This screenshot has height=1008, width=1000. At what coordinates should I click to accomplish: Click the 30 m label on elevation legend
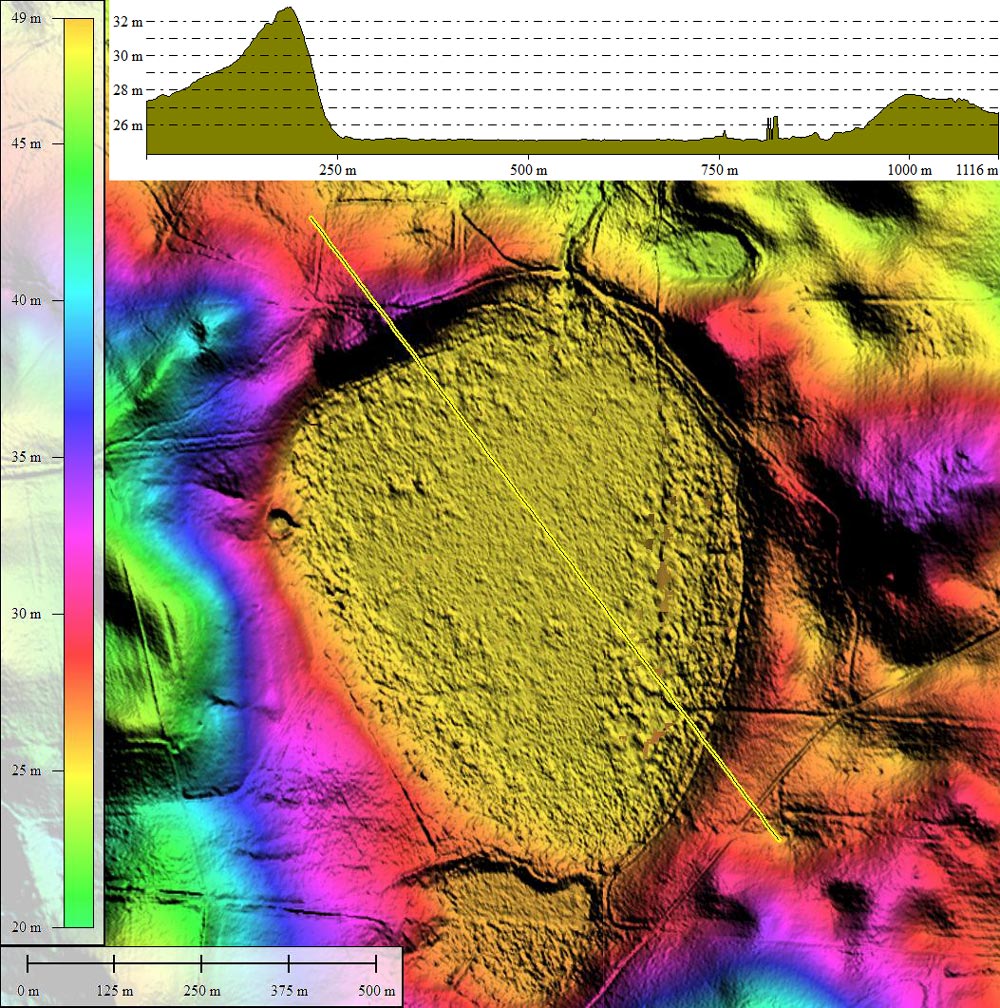click(x=26, y=614)
